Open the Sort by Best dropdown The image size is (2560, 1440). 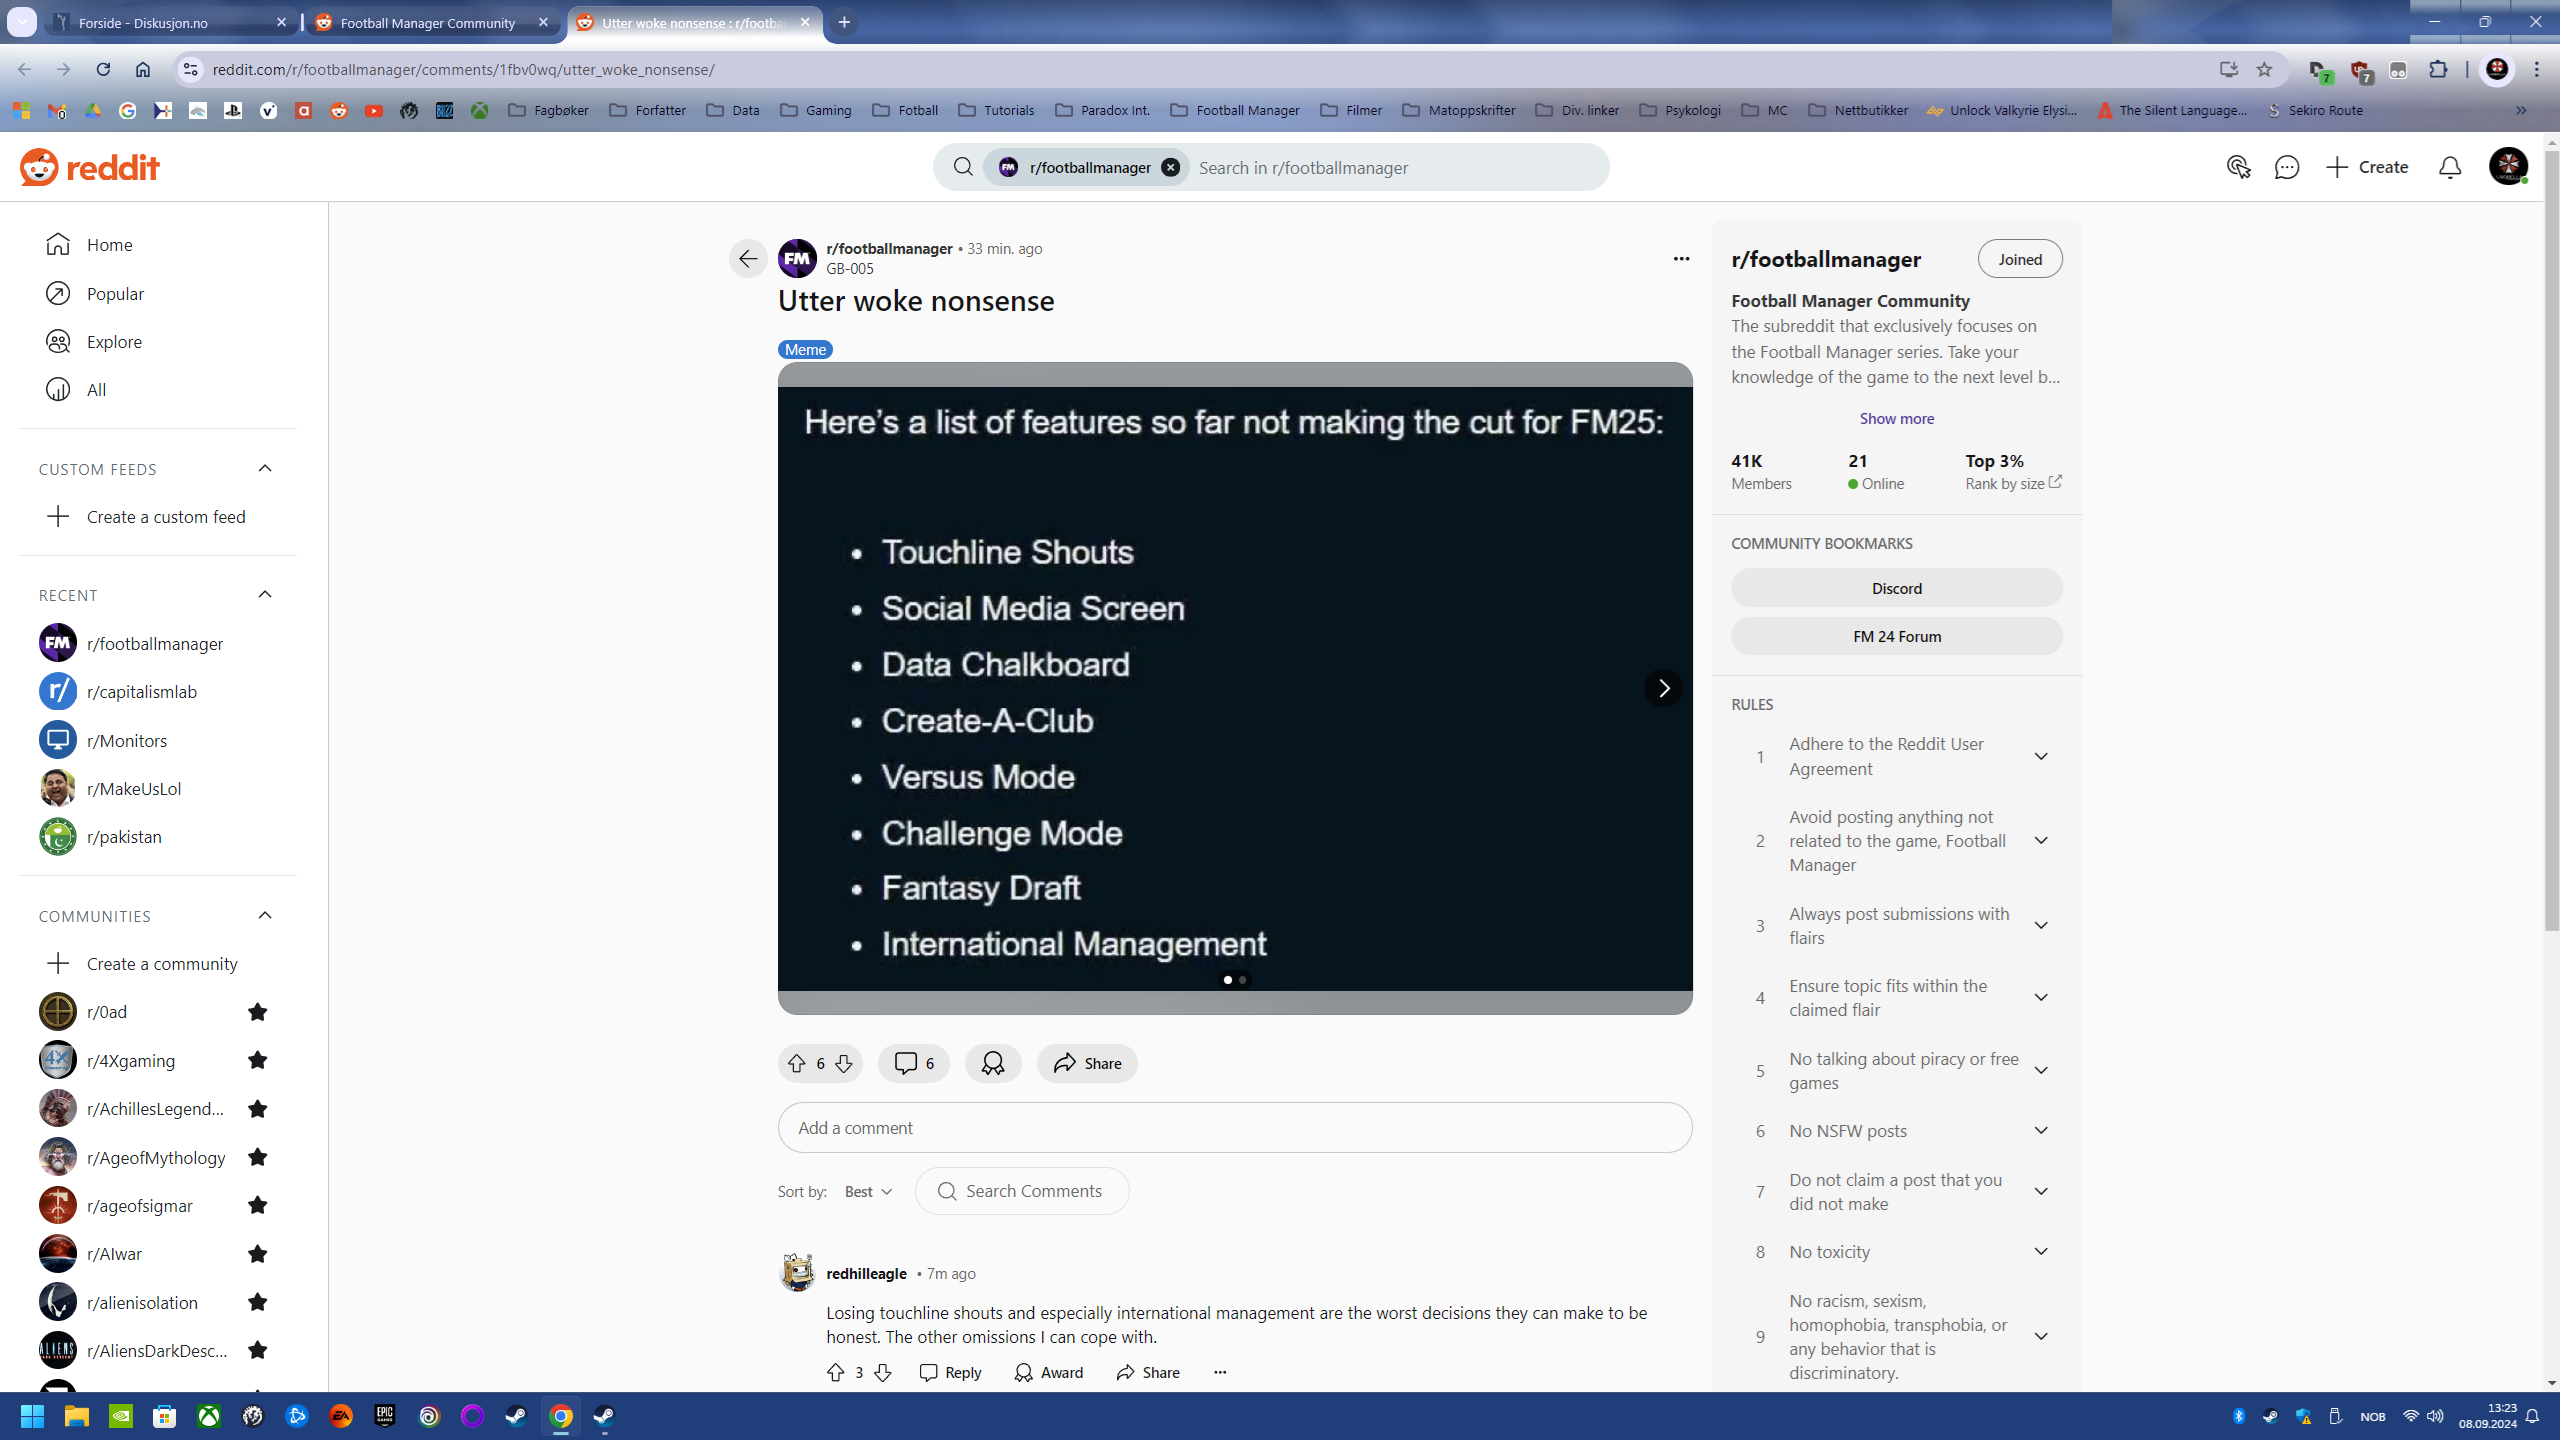[868, 1191]
